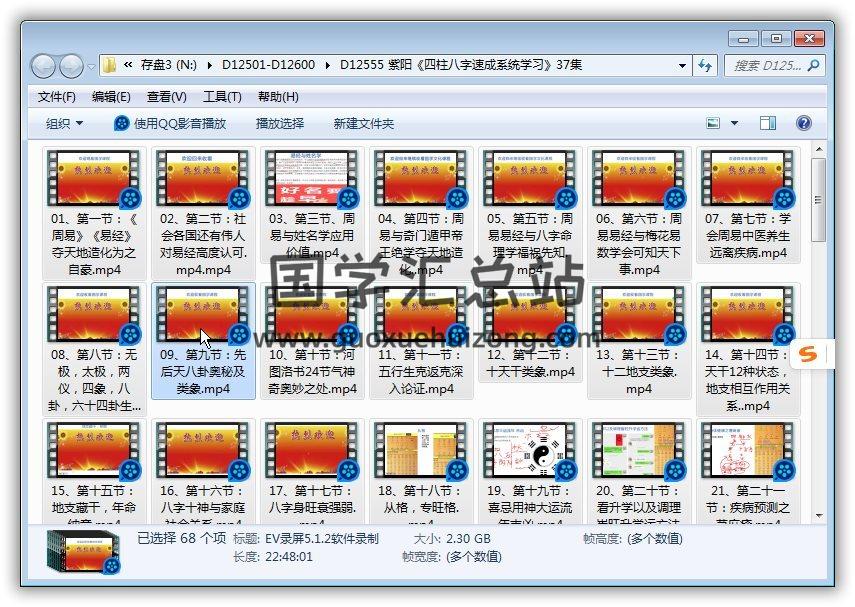This screenshot has width=855, height=607.
Task: Open the 编辑(E) menu
Action: tap(111, 97)
